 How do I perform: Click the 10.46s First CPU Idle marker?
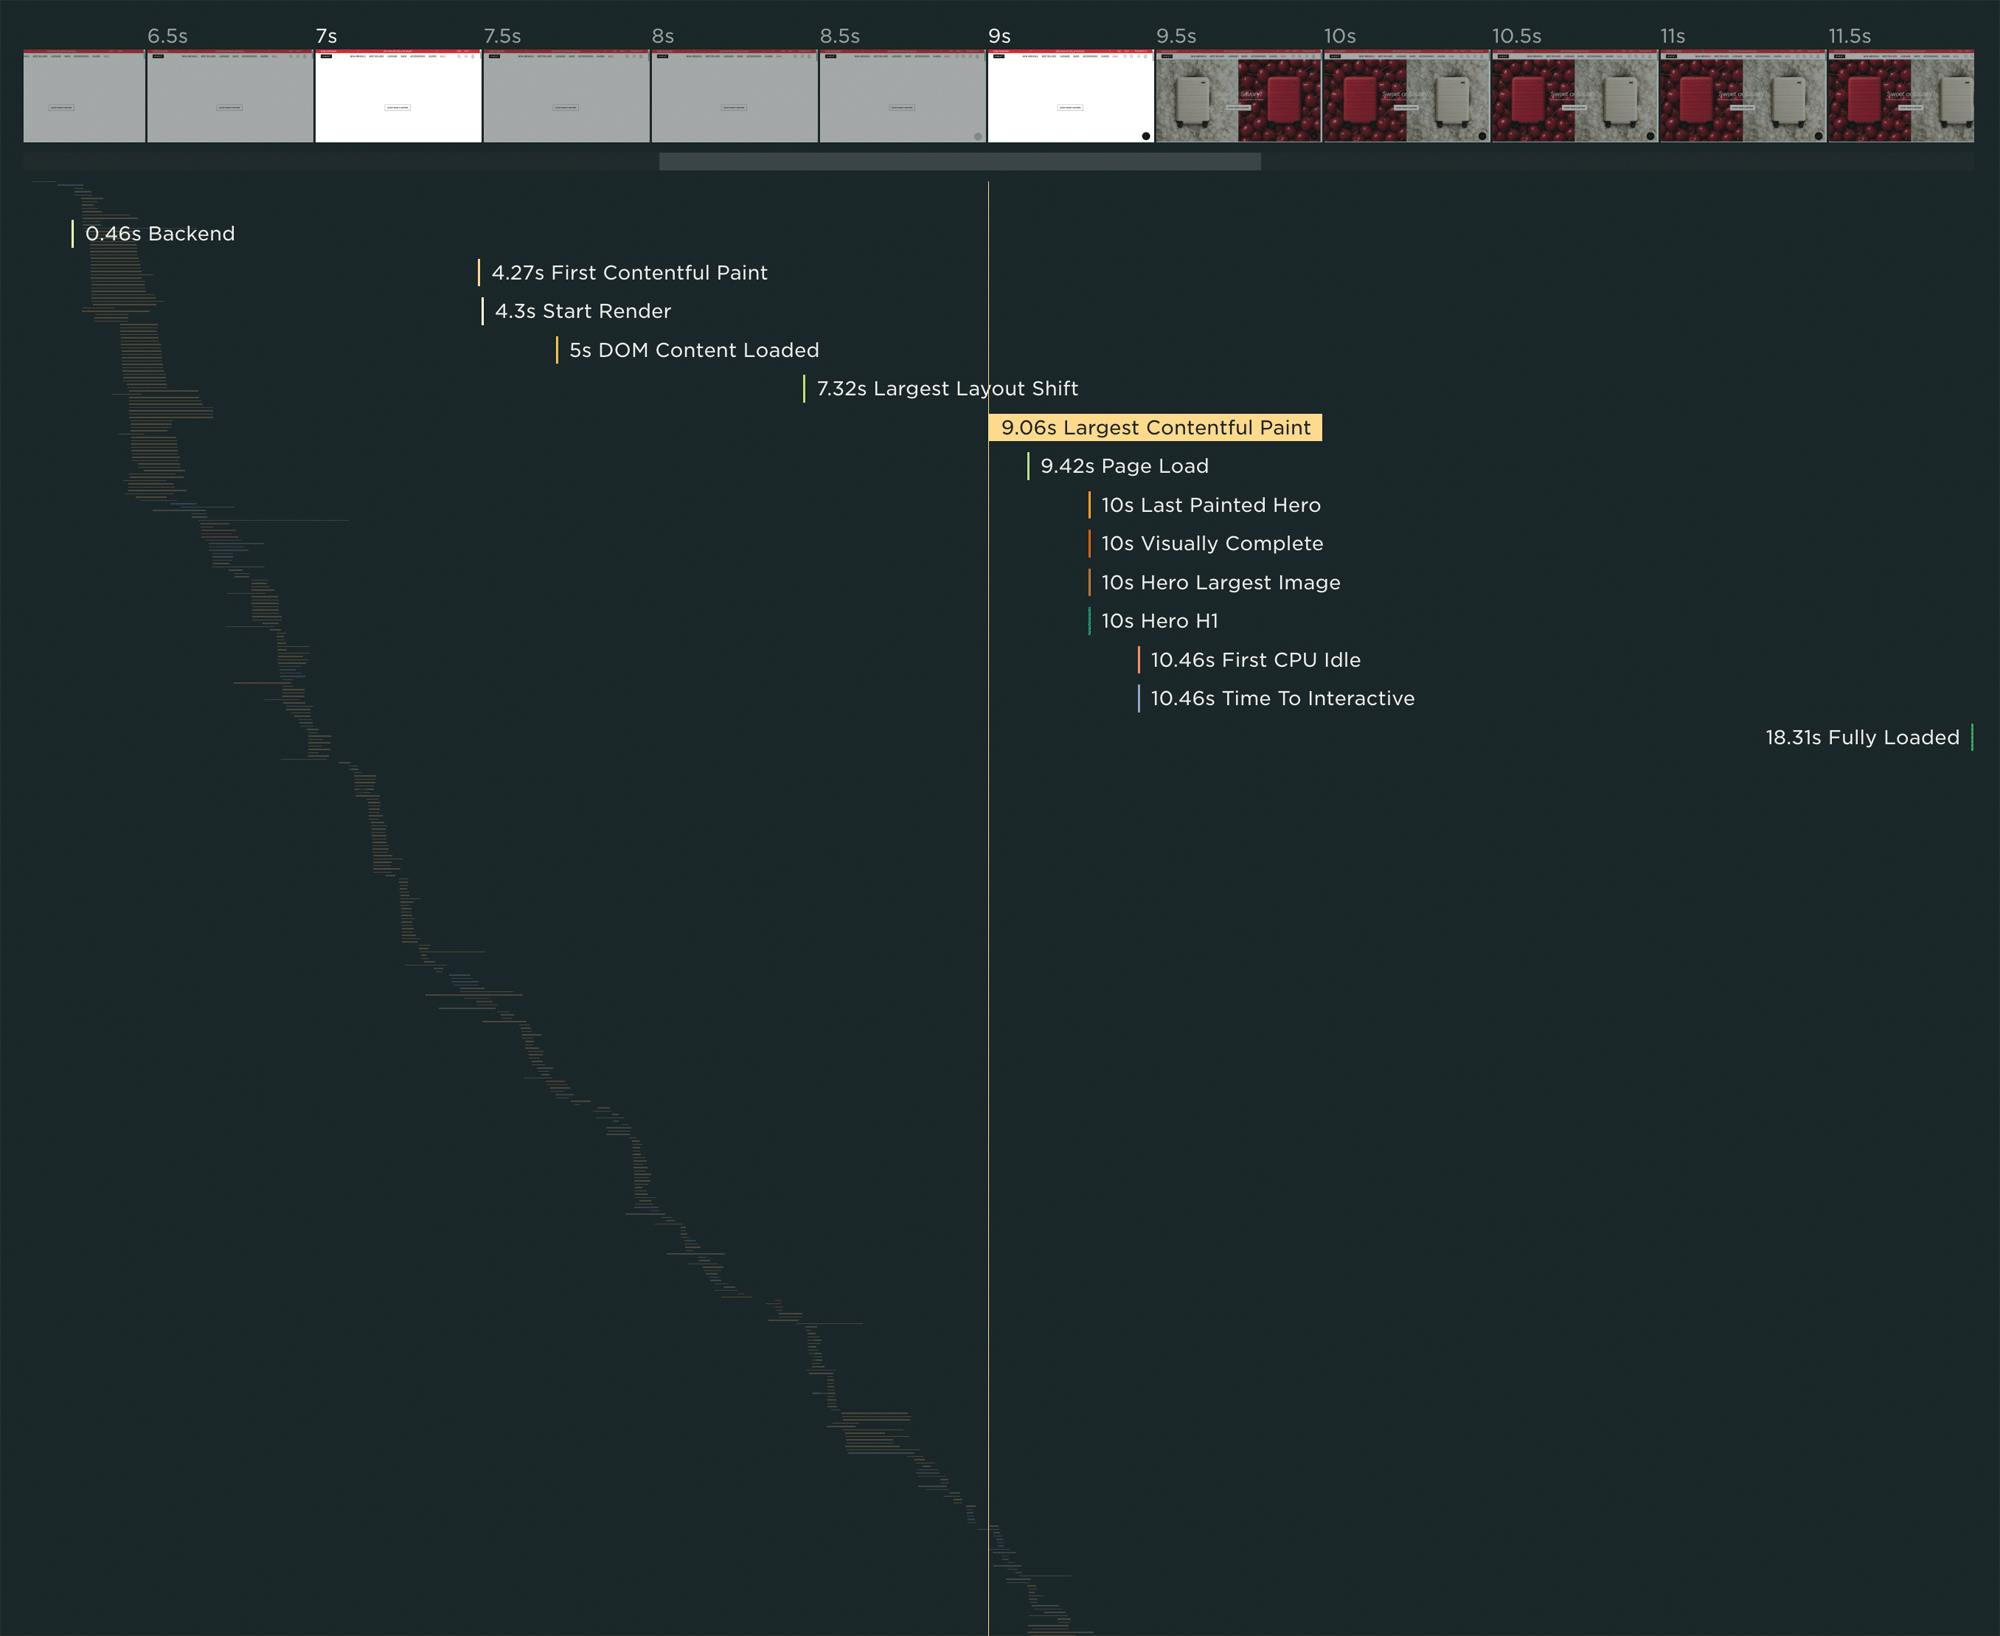pyautogui.click(x=1254, y=660)
